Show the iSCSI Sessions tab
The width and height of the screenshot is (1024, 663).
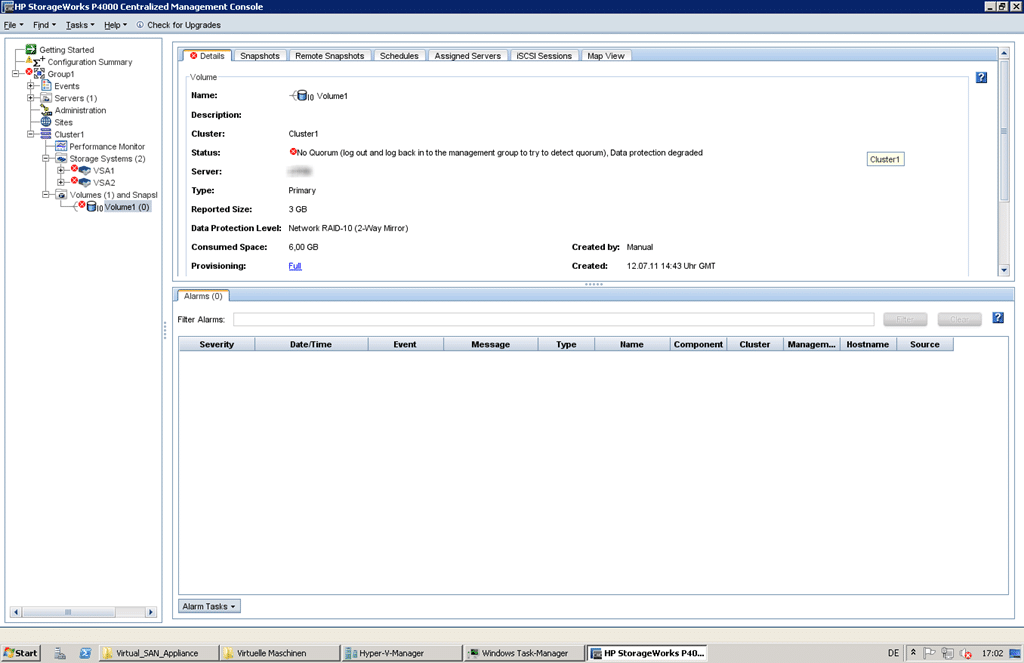pos(544,56)
